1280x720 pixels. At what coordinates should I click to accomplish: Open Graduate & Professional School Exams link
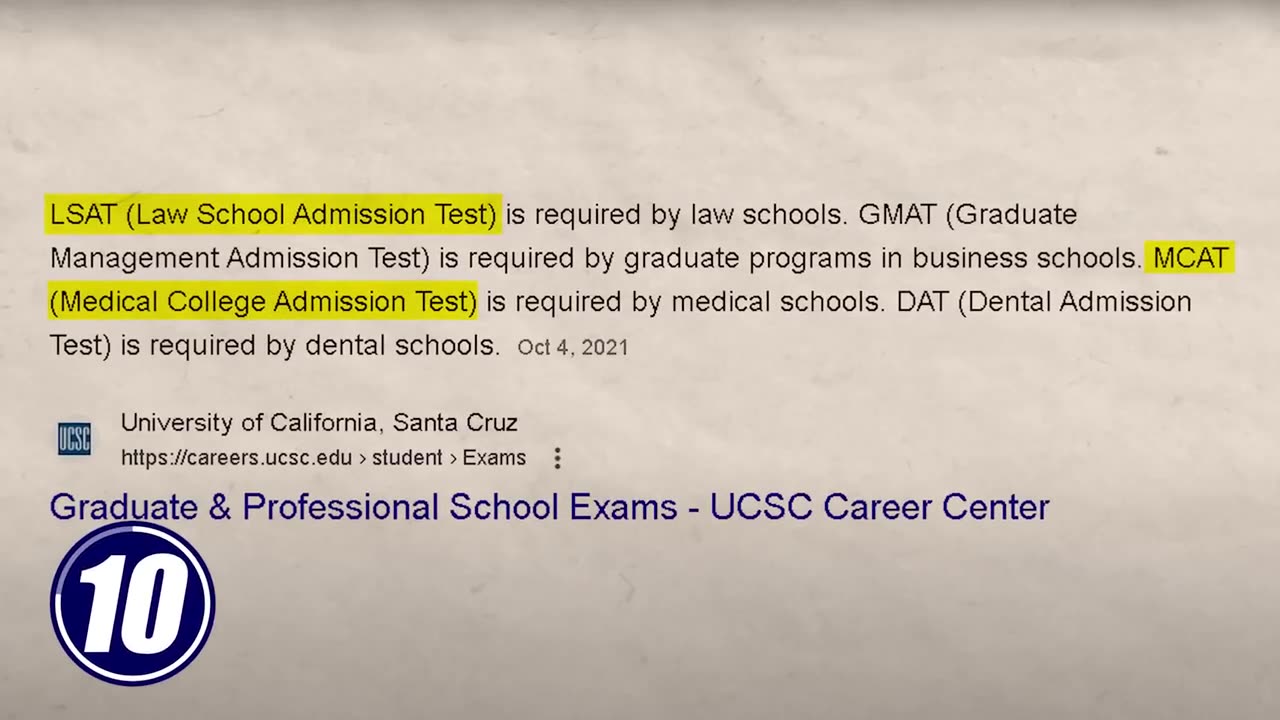(x=549, y=507)
